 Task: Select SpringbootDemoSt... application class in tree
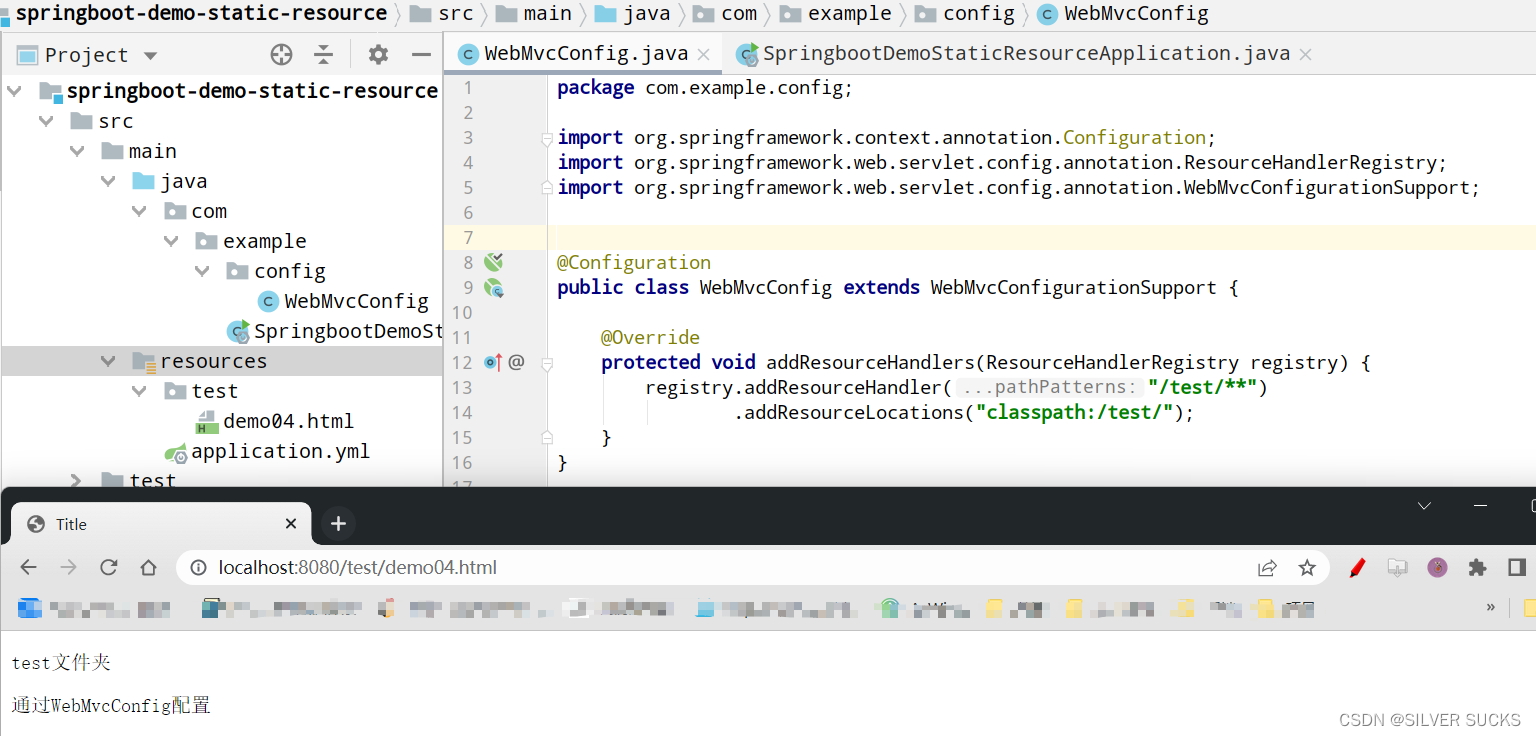(334, 331)
